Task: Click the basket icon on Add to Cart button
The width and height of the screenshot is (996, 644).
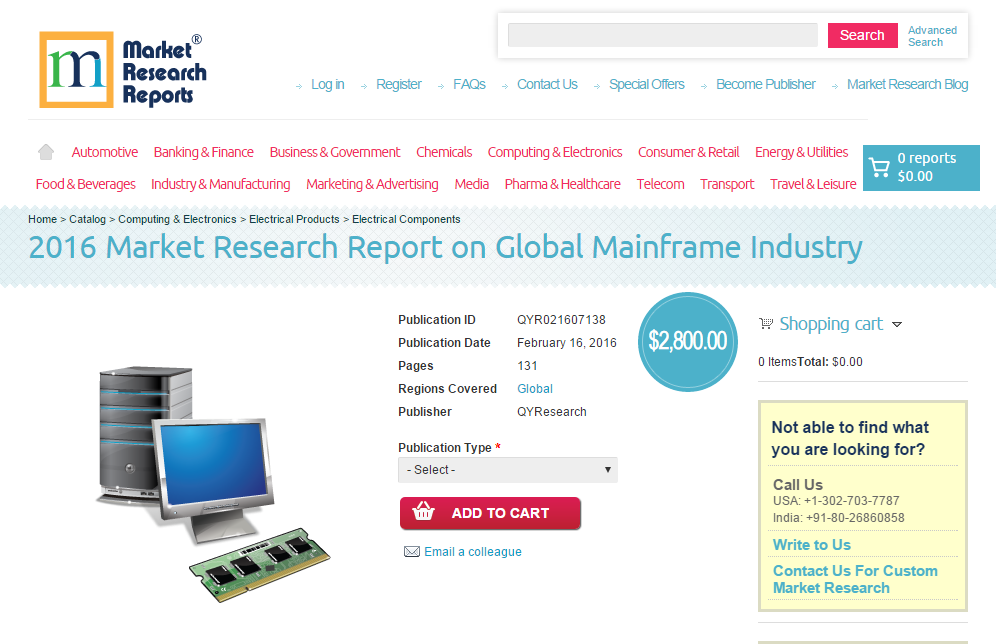Action: pyautogui.click(x=424, y=512)
